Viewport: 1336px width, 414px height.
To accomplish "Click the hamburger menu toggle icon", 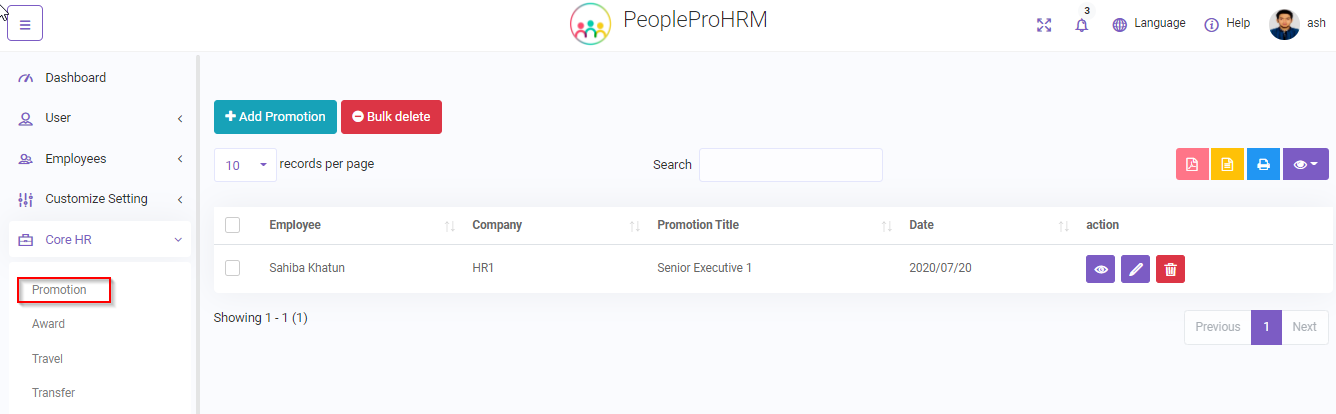I will point(25,25).
